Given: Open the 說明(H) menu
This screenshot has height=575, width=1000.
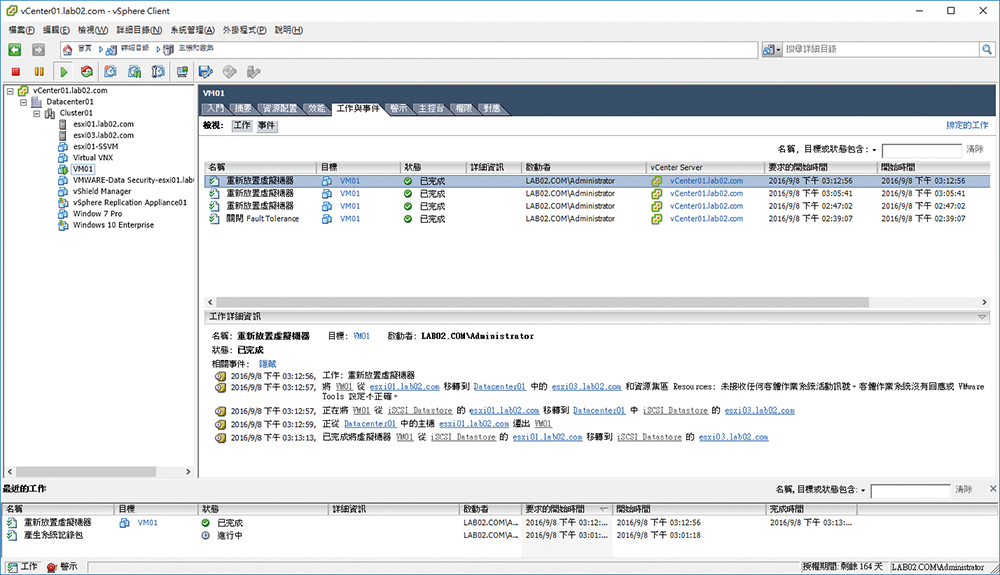Looking at the screenshot, I should (x=289, y=30).
